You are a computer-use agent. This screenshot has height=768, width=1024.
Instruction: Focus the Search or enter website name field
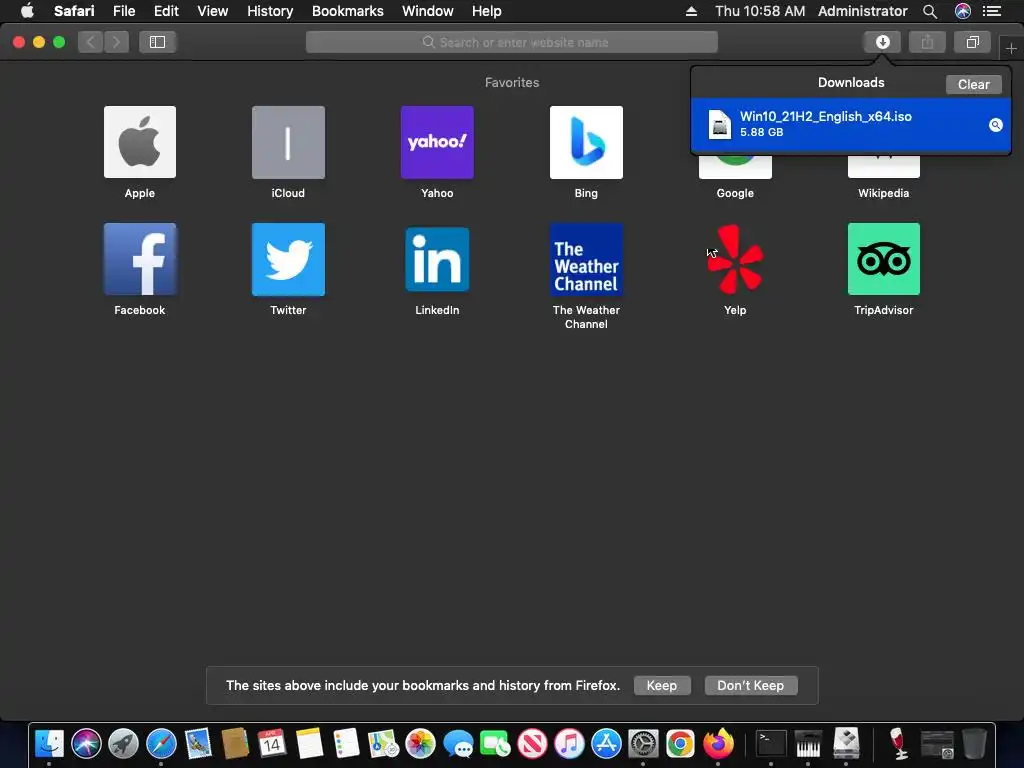click(511, 42)
